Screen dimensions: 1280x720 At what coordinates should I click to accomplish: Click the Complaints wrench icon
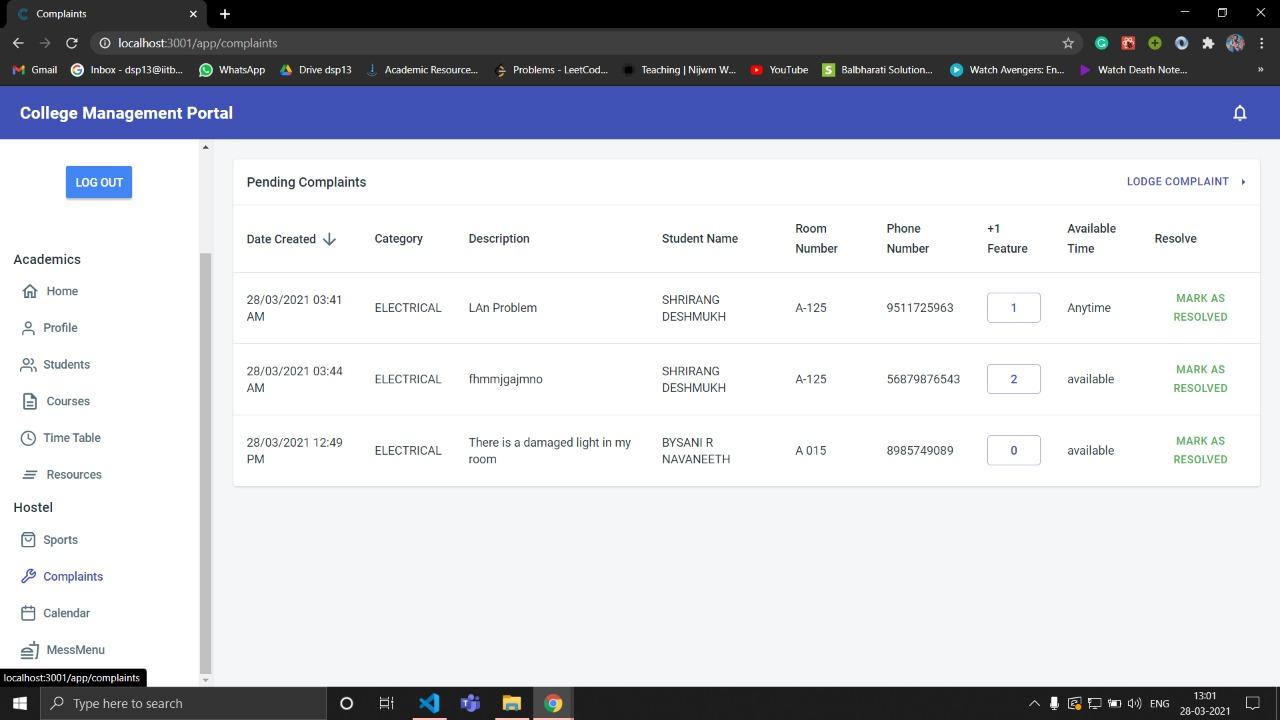tap(28, 576)
